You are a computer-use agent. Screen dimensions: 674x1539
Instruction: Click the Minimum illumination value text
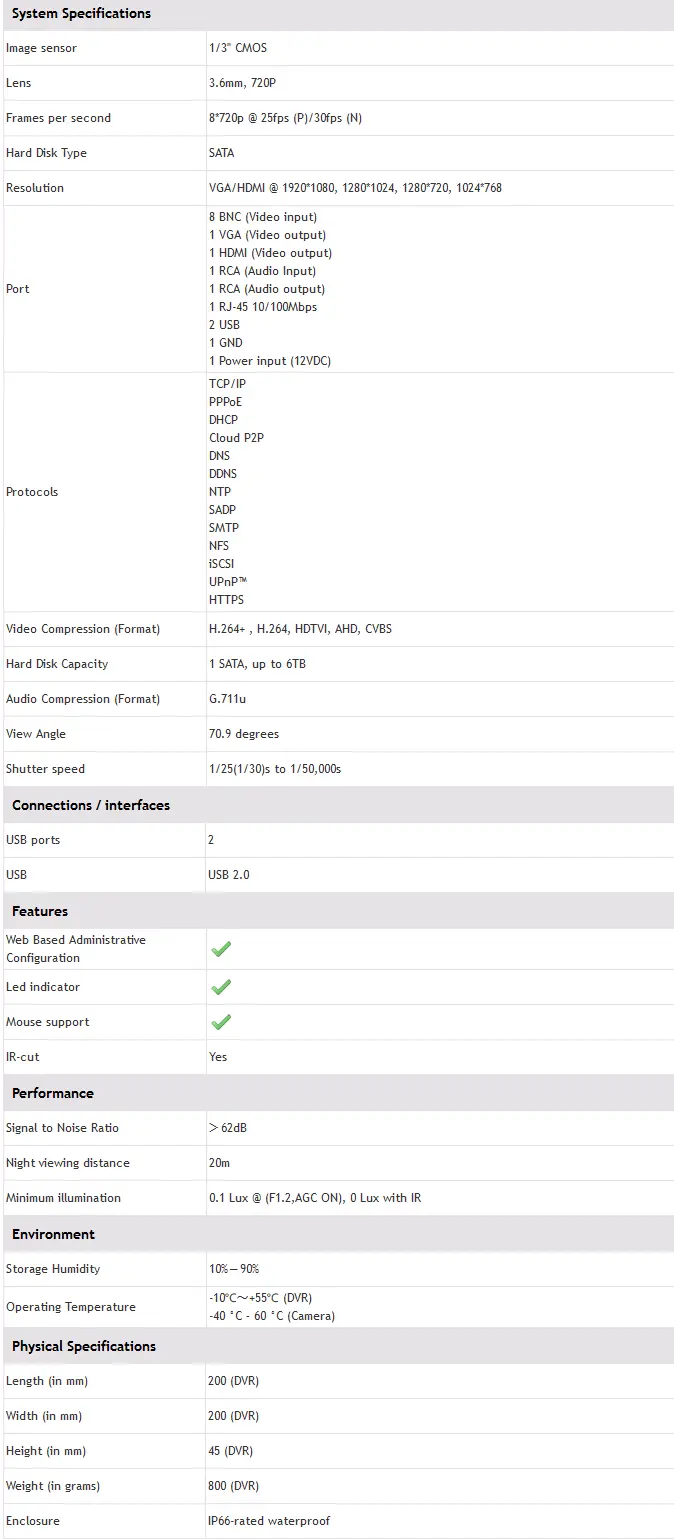pyautogui.click(x=314, y=1198)
